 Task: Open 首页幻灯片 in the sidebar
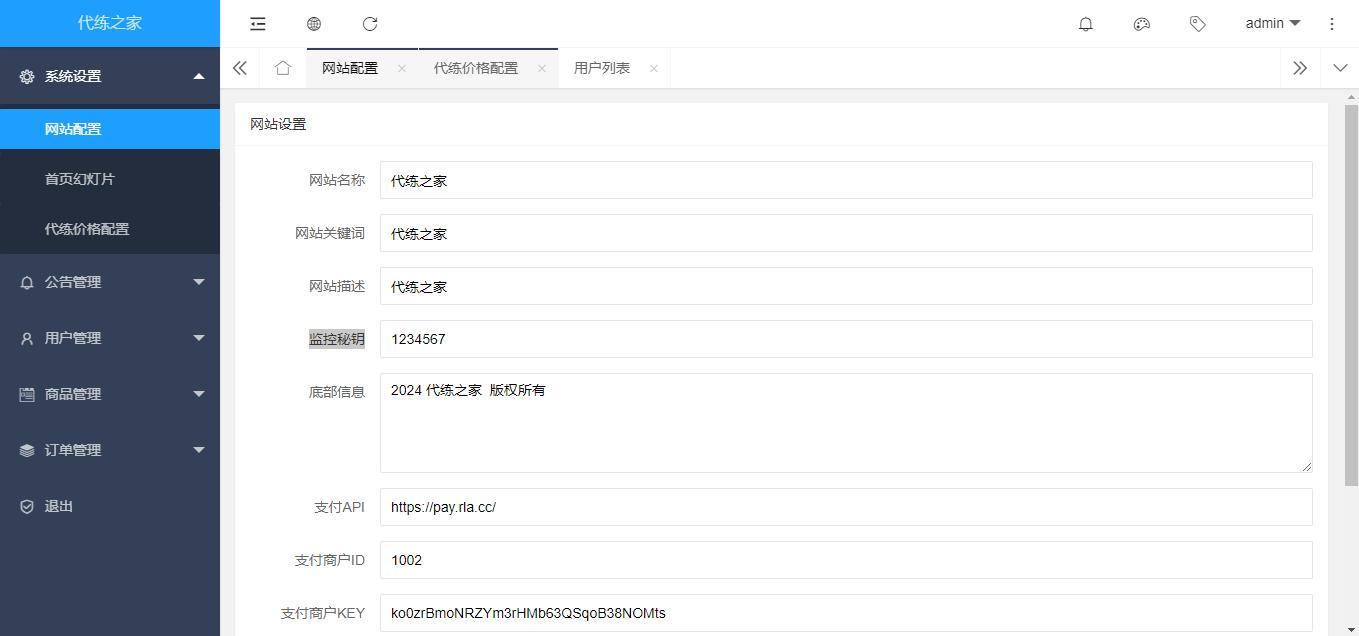click(x=110, y=179)
